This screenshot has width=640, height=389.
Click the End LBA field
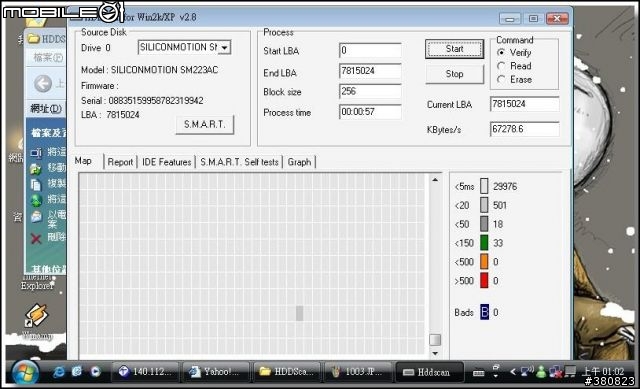pos(370,71)
